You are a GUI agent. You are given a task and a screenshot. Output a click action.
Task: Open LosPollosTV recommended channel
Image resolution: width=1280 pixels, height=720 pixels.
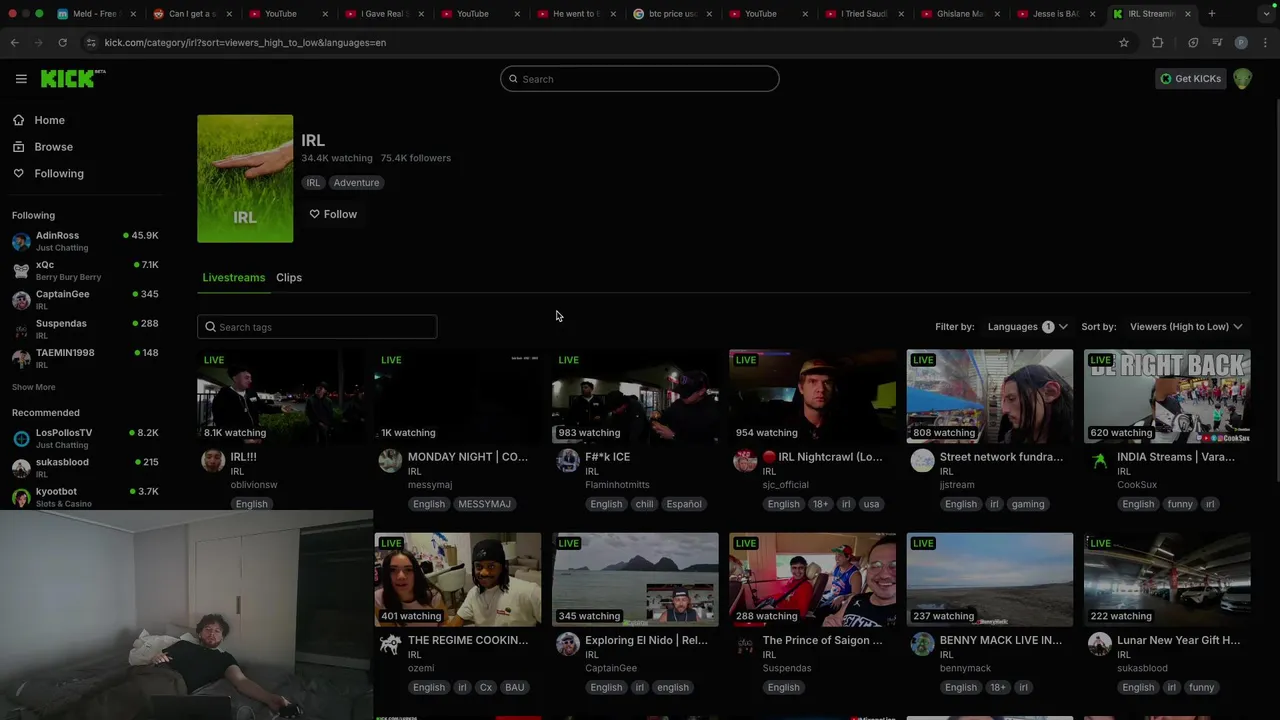(x=85, y=438)
